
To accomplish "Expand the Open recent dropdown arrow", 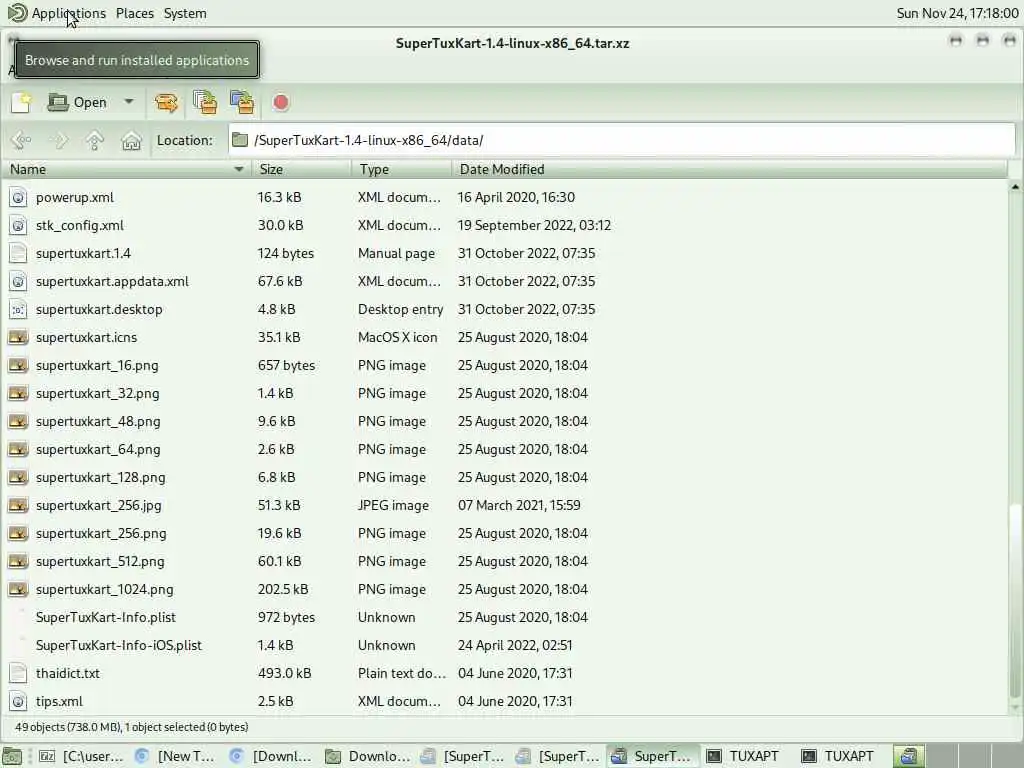I will (x=129, y=102).
